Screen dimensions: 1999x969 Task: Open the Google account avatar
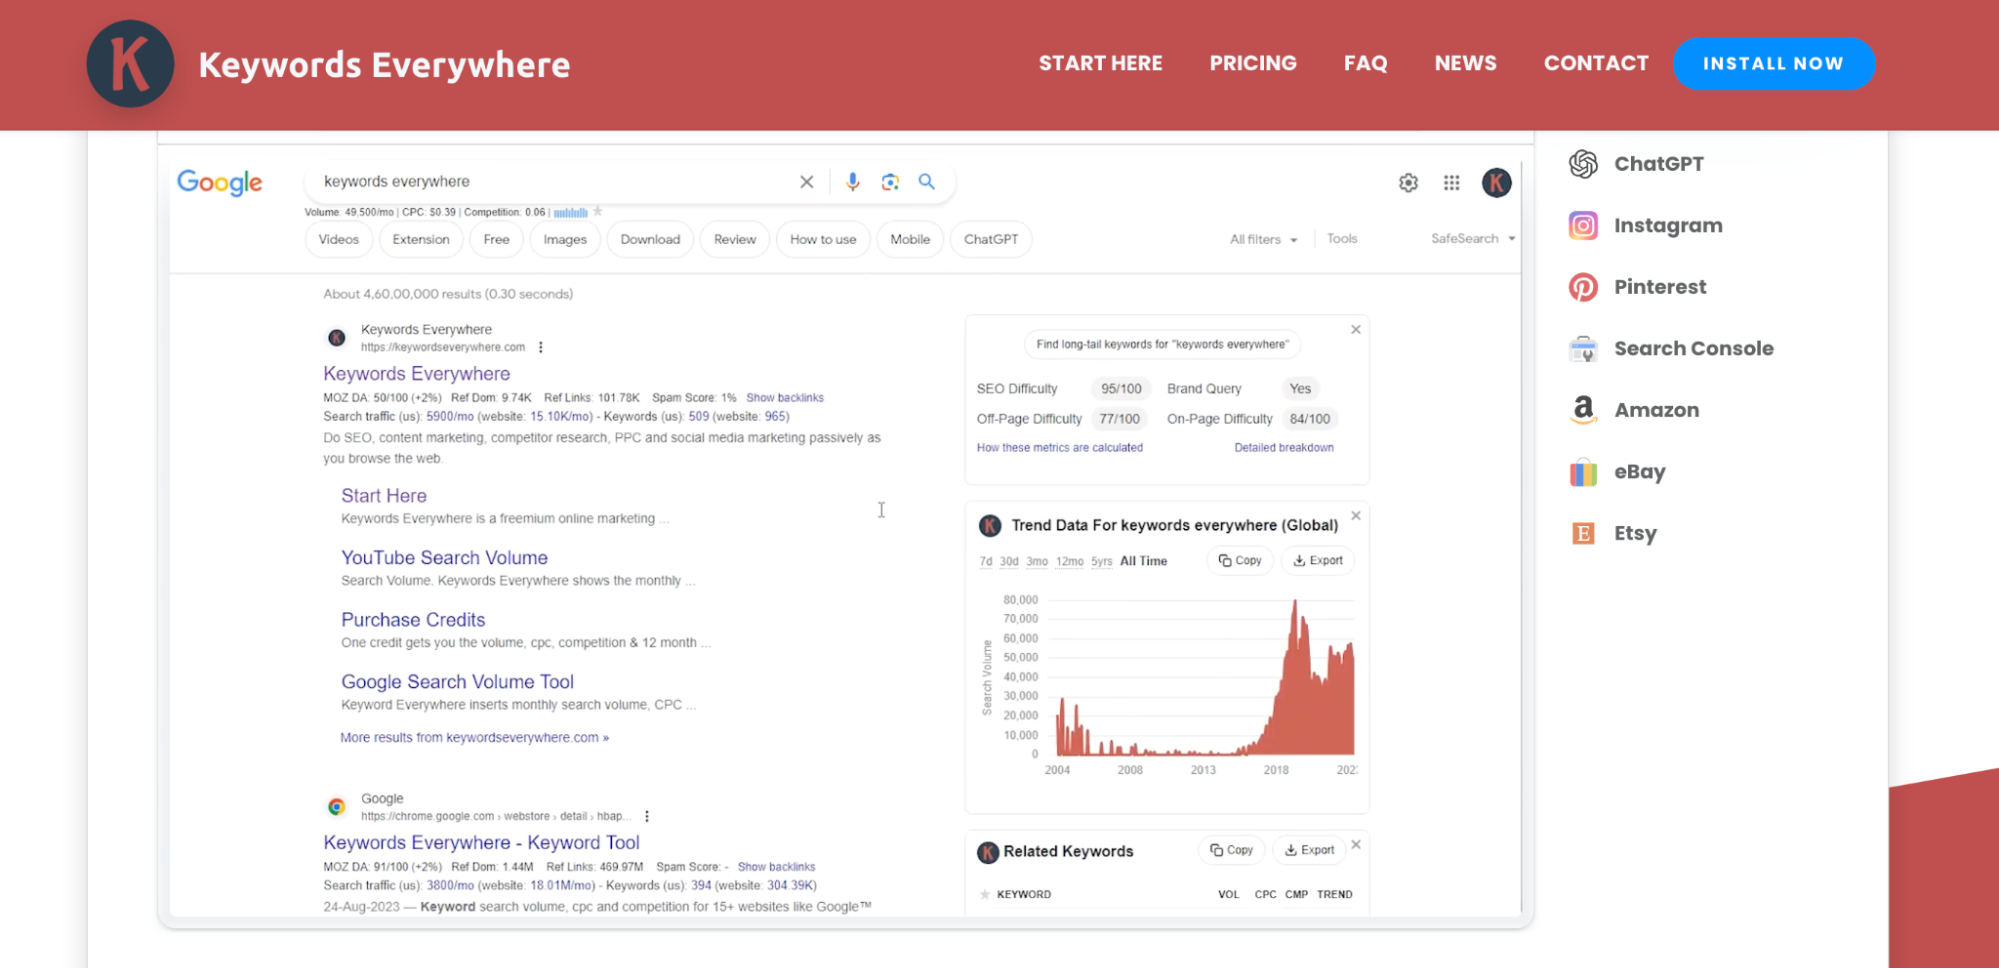1496,183
